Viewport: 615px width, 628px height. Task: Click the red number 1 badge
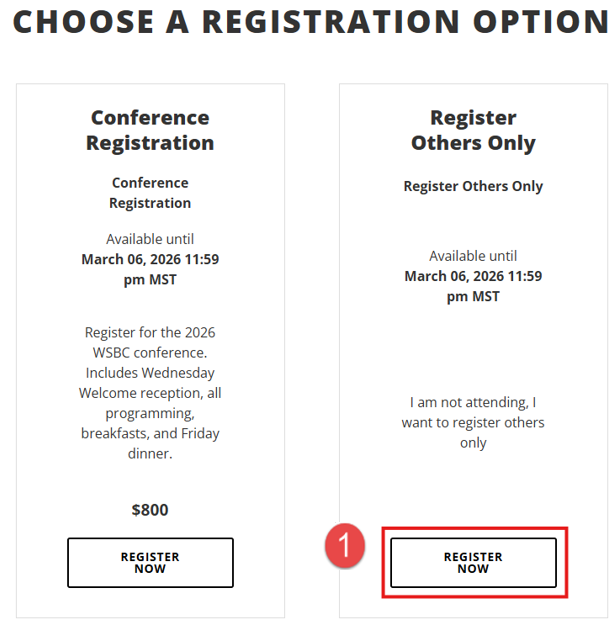[345, 547]
